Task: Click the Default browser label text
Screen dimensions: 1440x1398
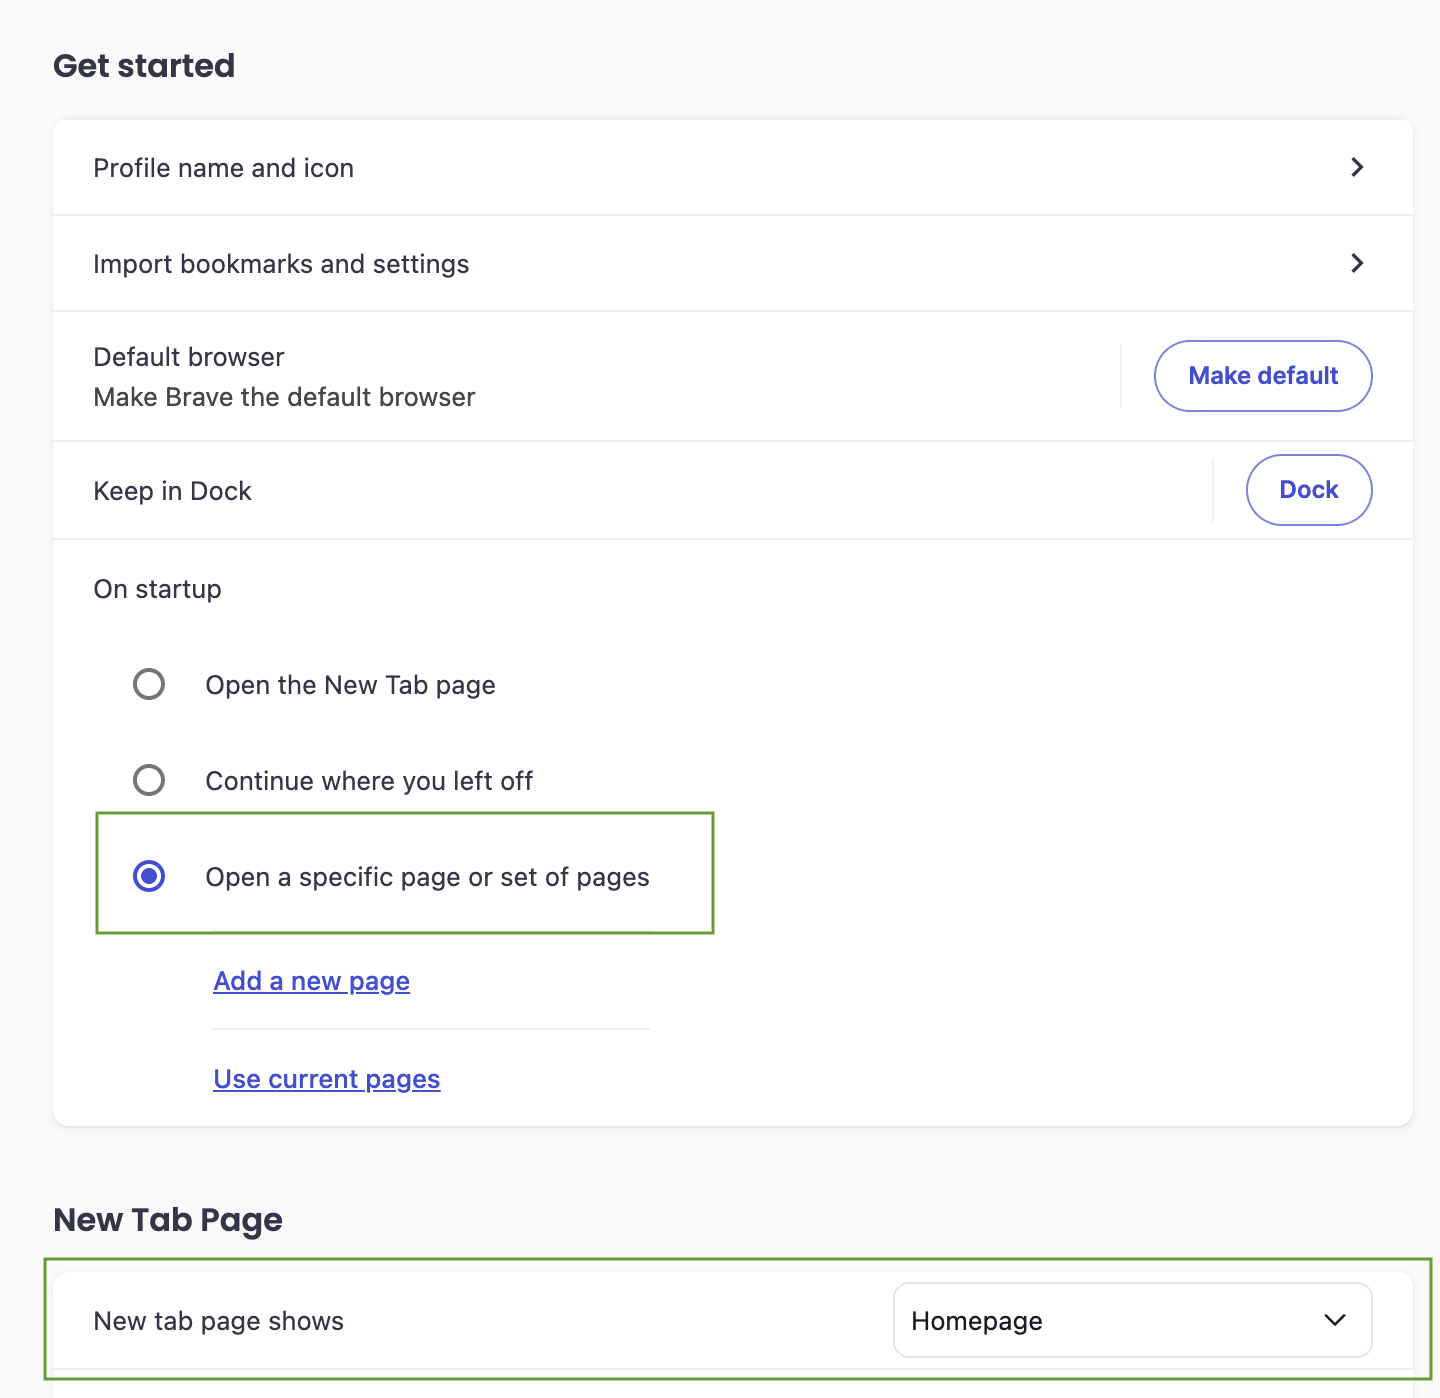Action: click(x=188, y=357)
